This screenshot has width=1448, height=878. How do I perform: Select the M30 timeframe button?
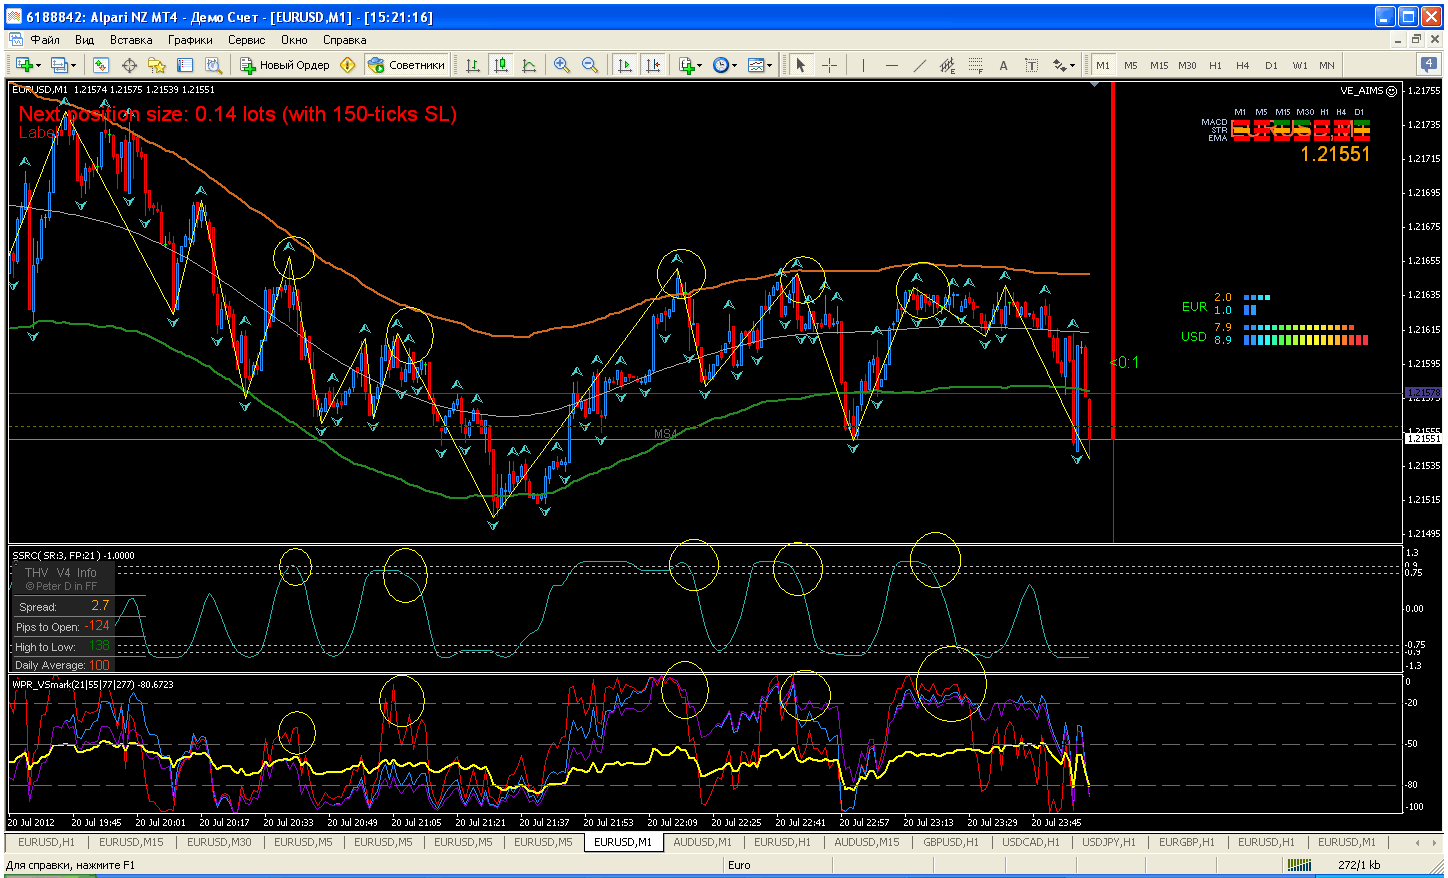click(x=1187, y=65)
